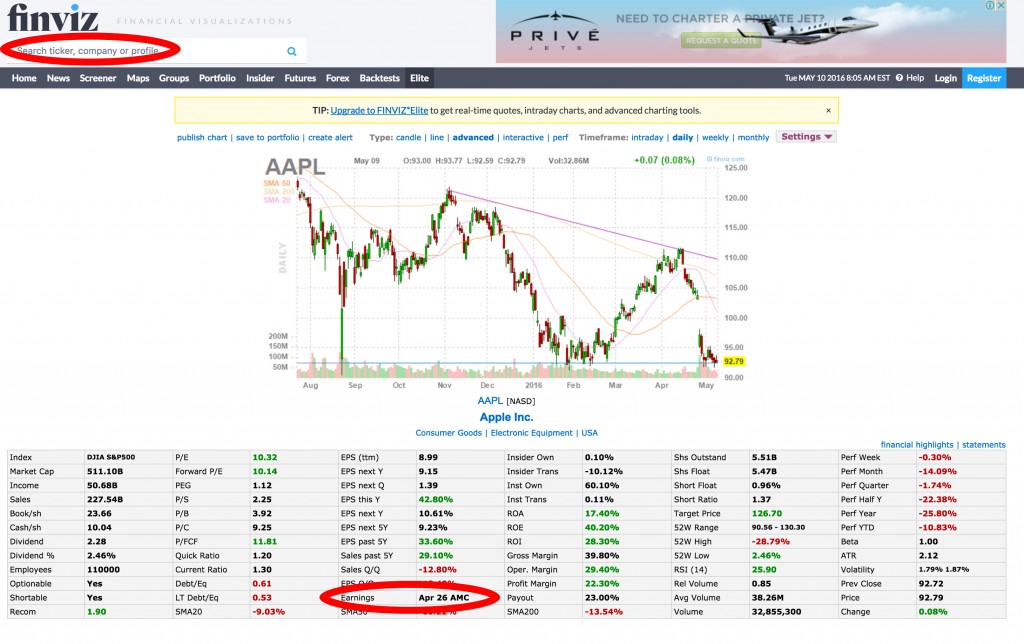Switch chart type to candle
The image size is (1024, 644).
(408, 137)
